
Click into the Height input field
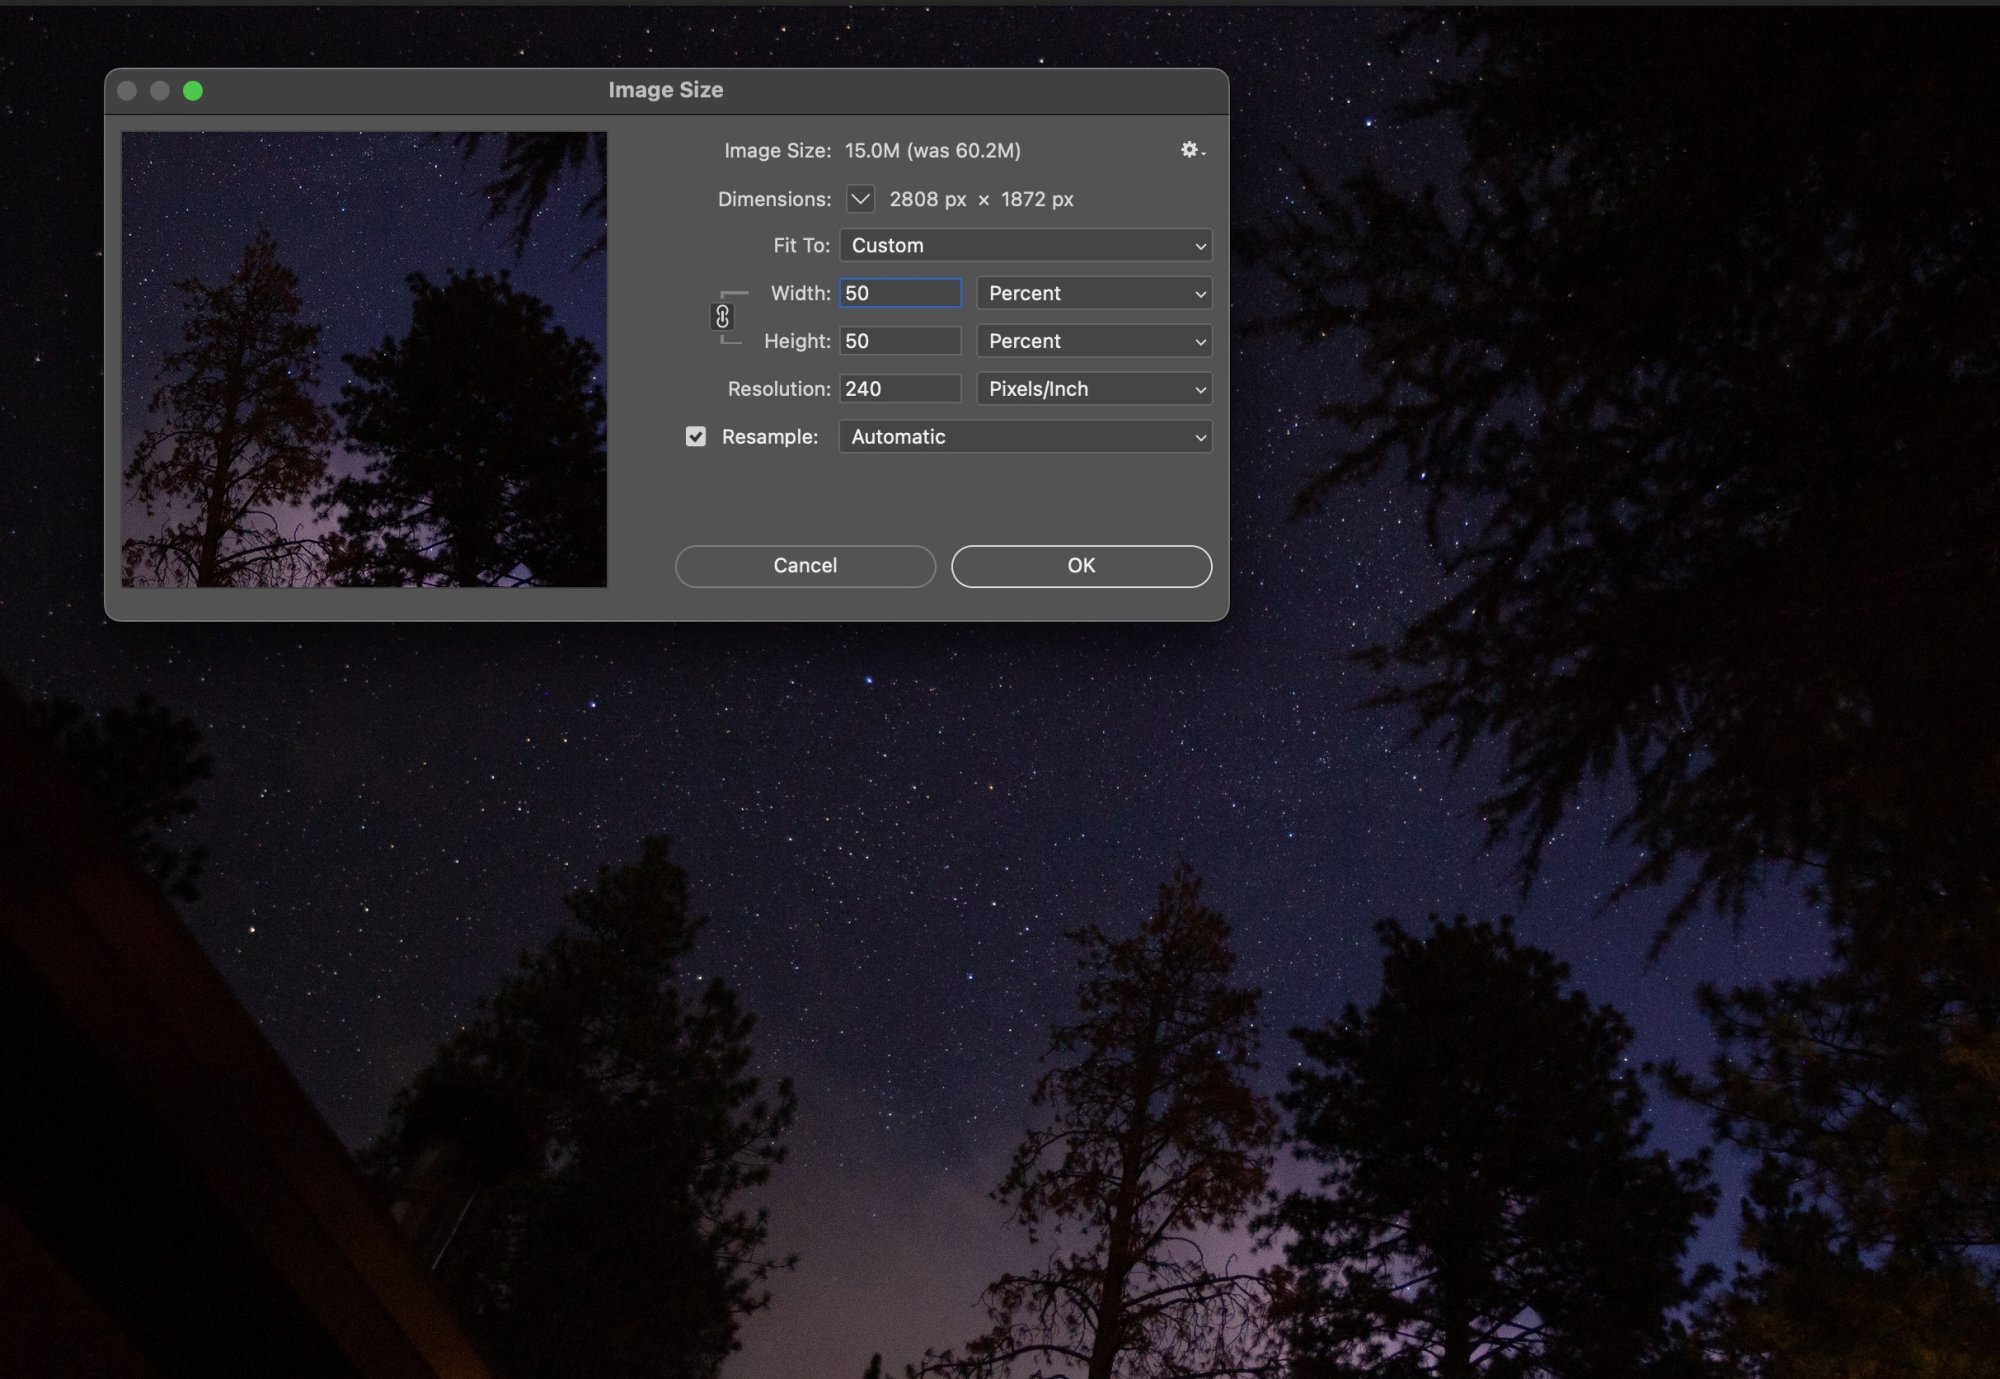point(900,341)
